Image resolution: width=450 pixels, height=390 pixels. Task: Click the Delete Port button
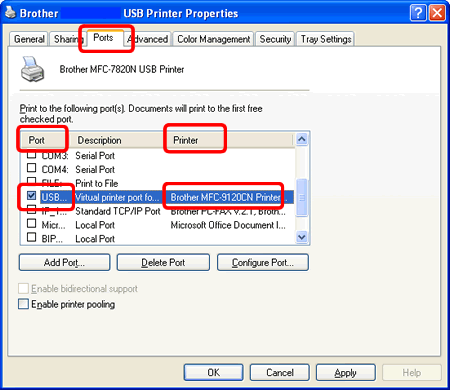pos(163,262)
